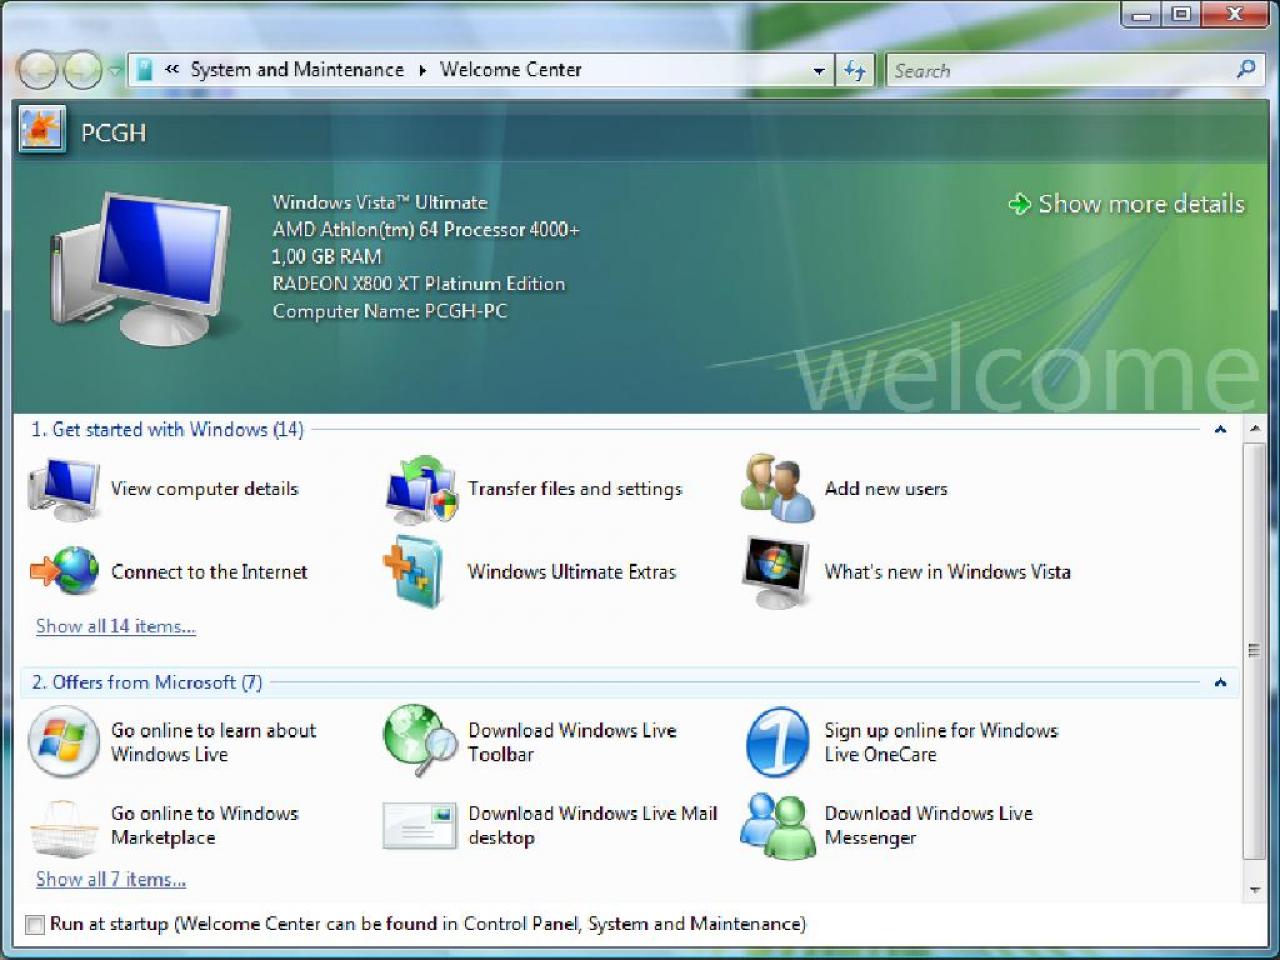
Task: Click Connect to the Internet label
Action: (209, 572)
